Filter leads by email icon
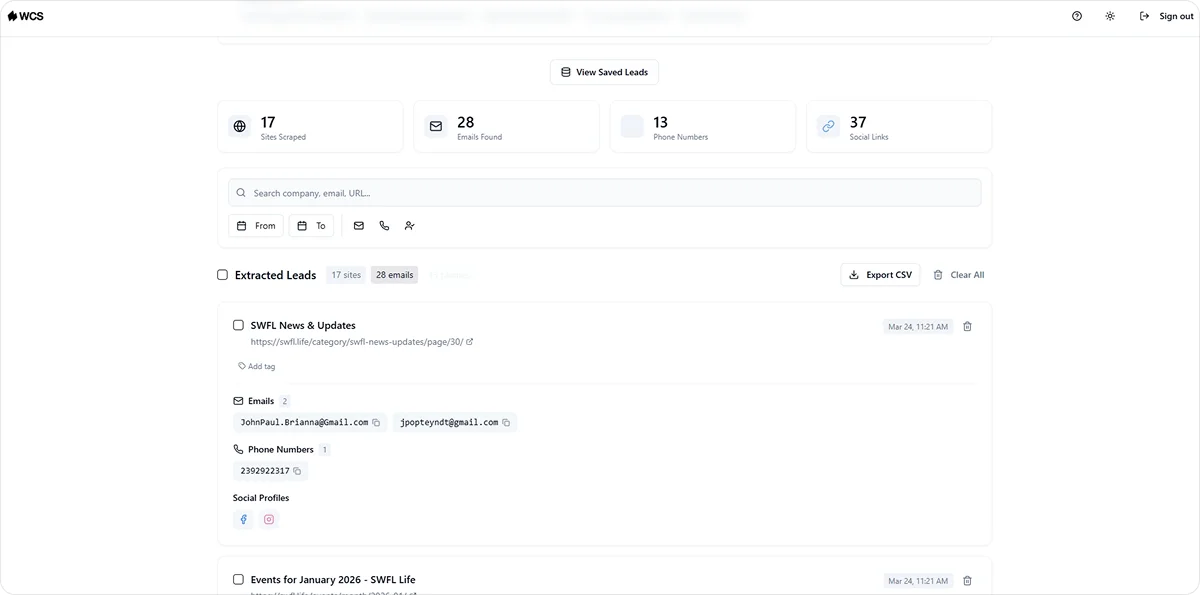The width and height of the screenshot is (1200, 595). pyautogui.click(x=359, y=226)
